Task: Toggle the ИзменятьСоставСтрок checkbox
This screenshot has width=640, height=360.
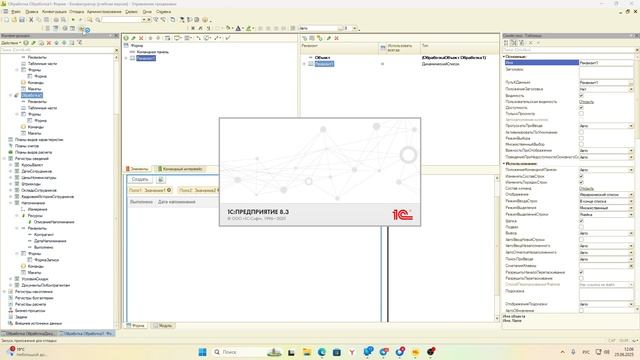Action: coord(581,176)
